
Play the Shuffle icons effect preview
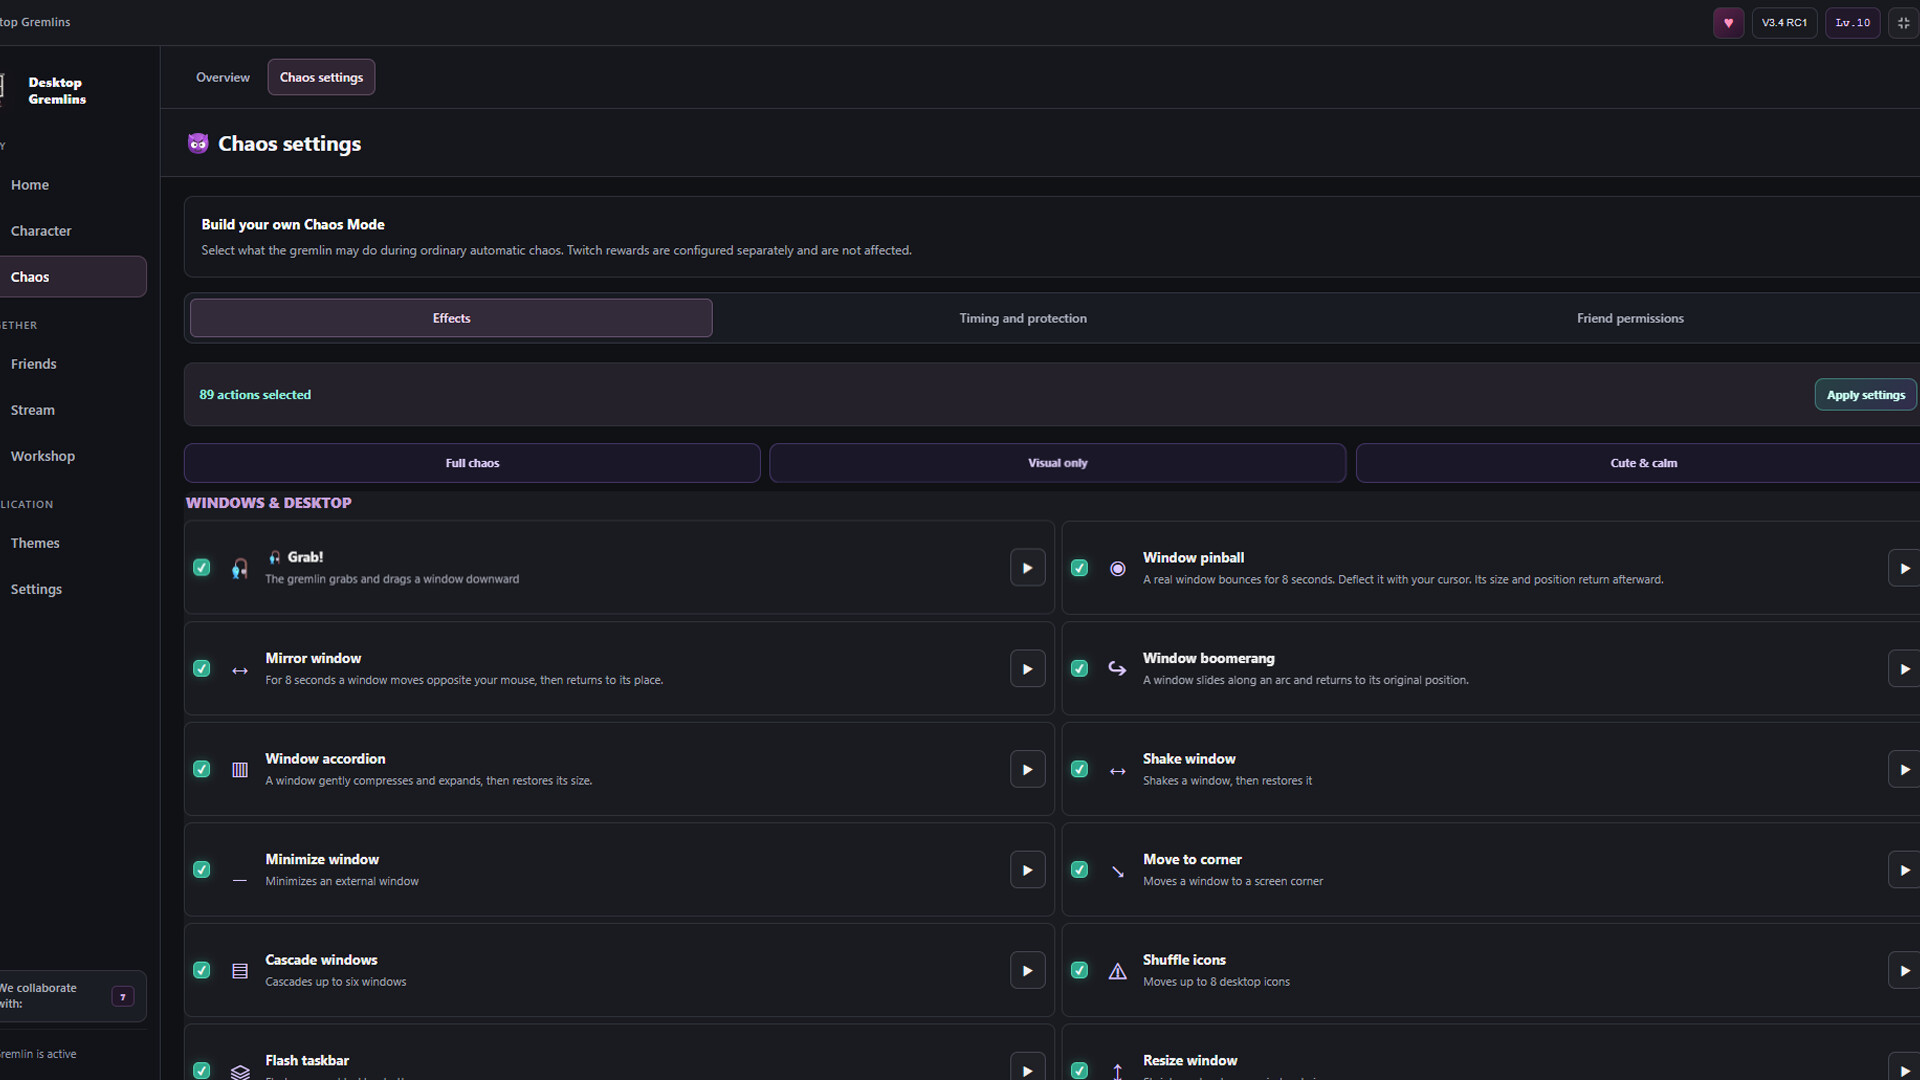1904,970
